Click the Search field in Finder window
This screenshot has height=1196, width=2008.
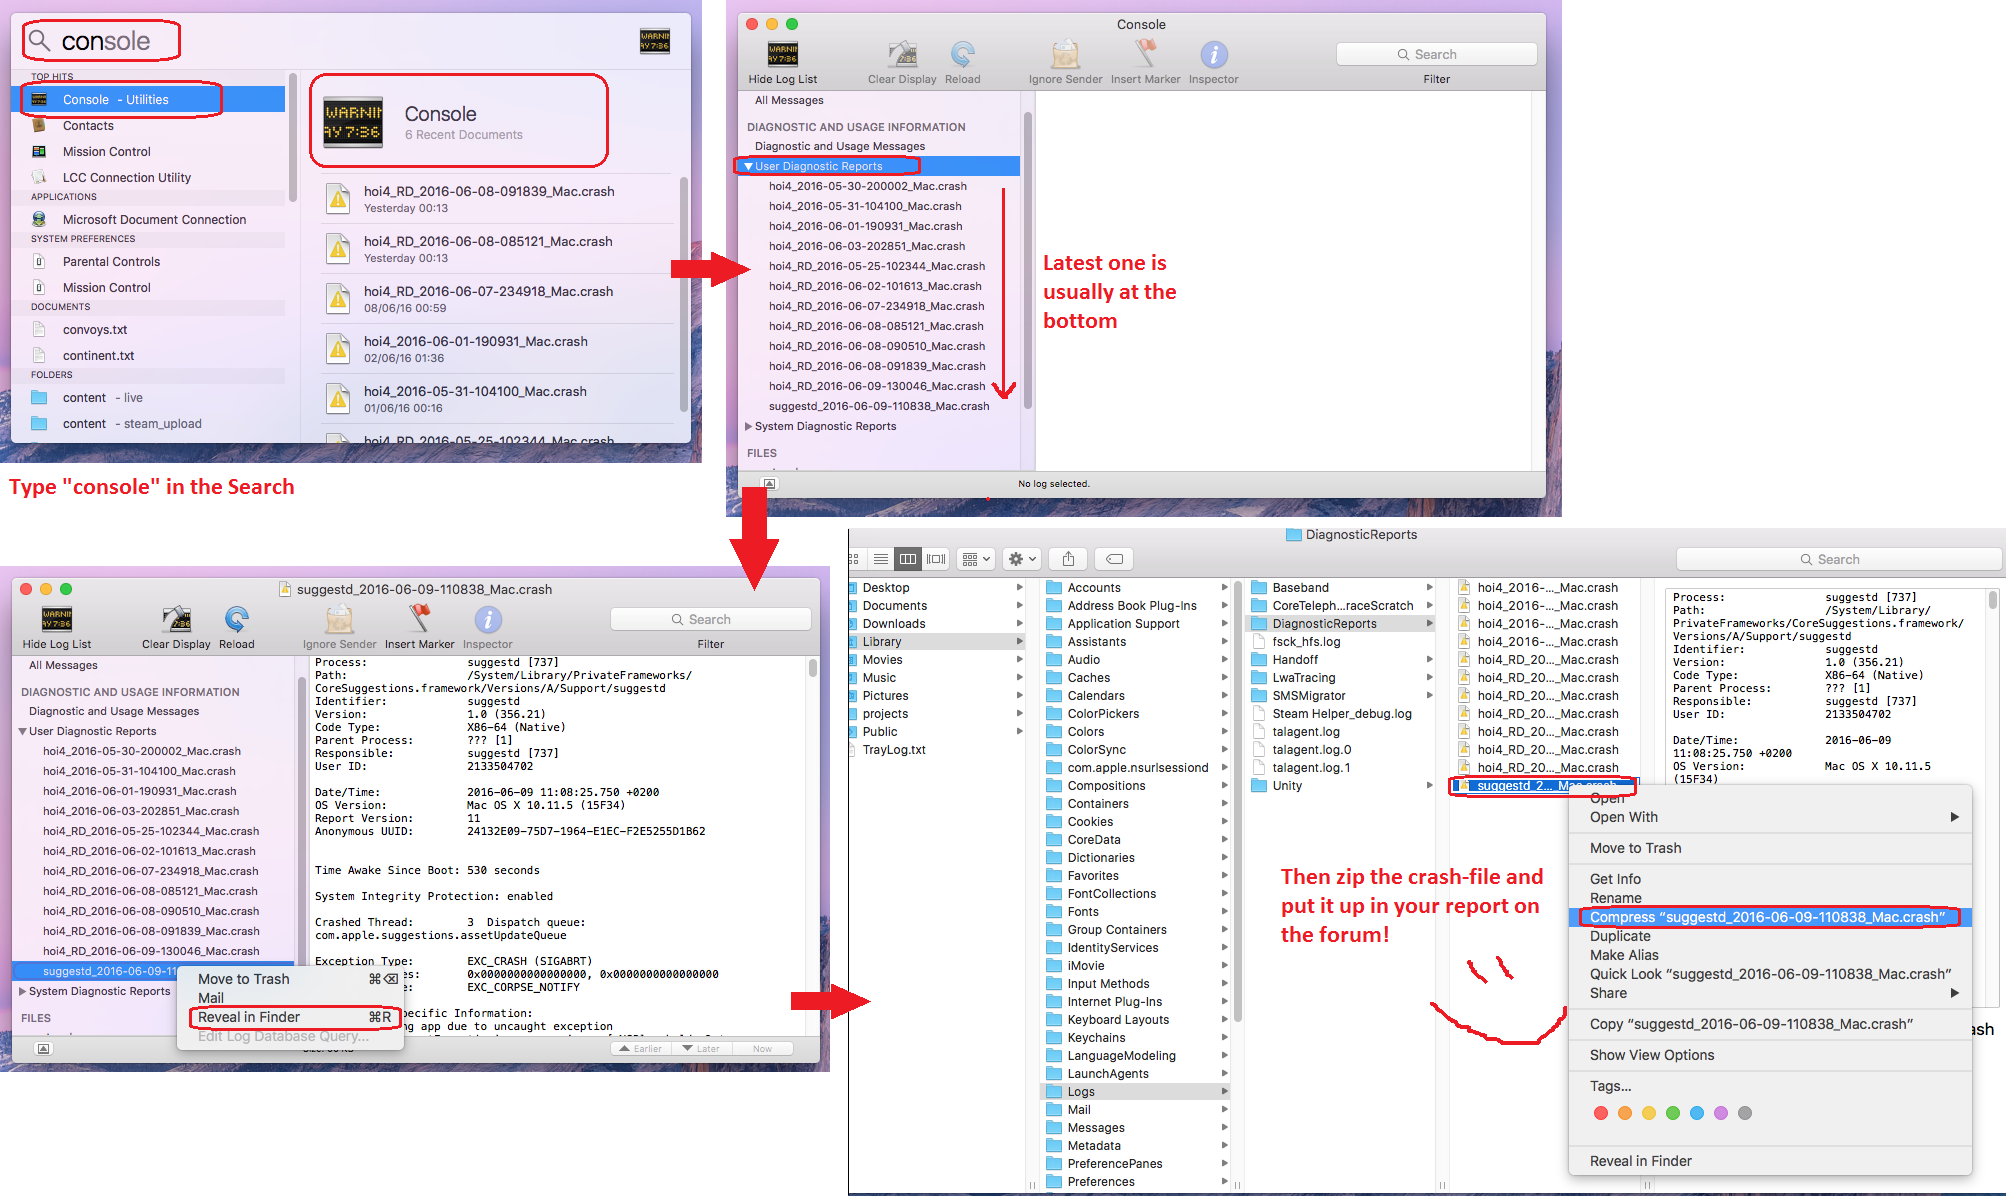click(1838, 559)
